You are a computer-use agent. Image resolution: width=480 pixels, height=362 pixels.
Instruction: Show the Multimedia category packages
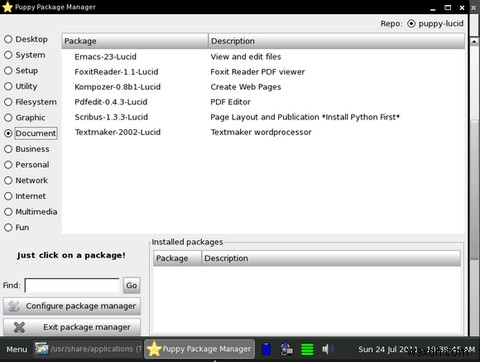point(8,212)
